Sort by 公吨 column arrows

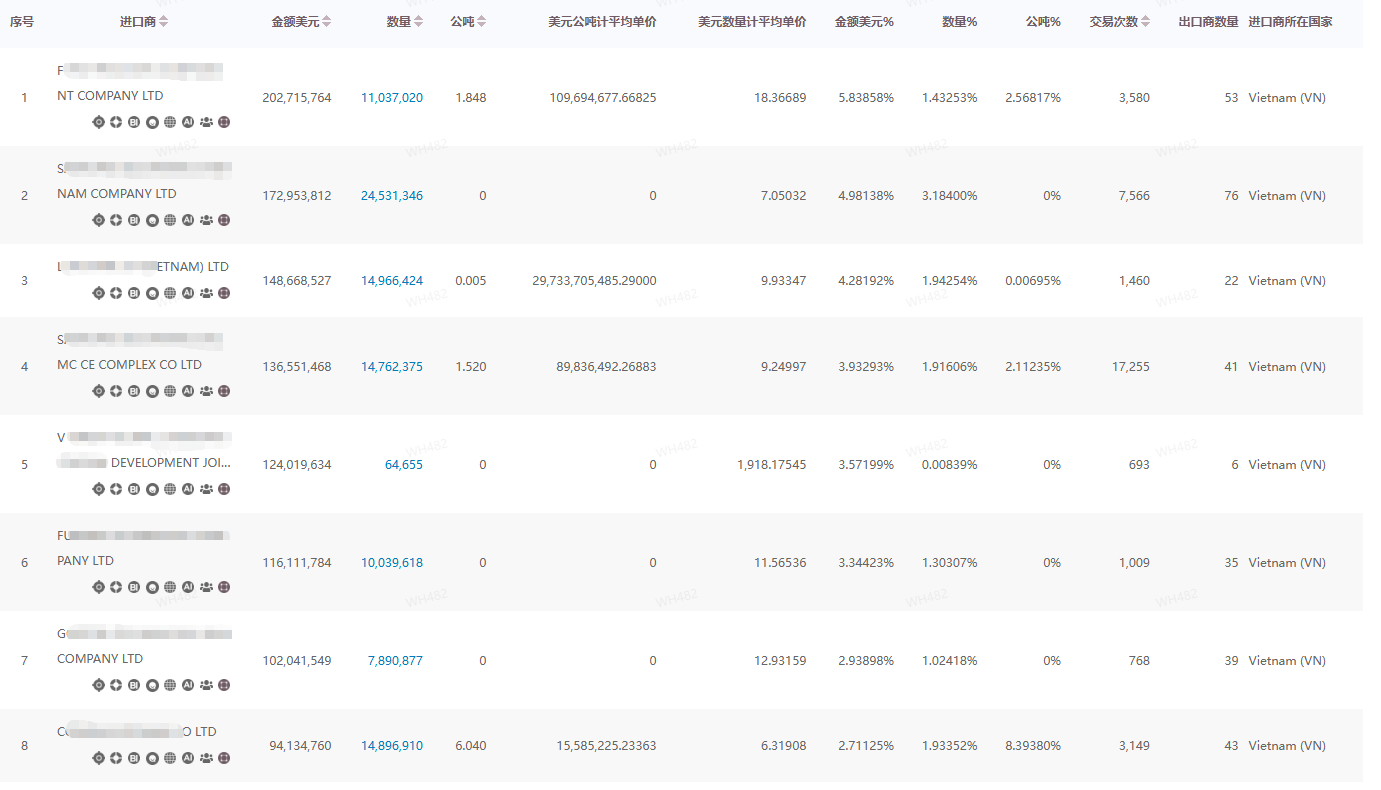[482, 22]
